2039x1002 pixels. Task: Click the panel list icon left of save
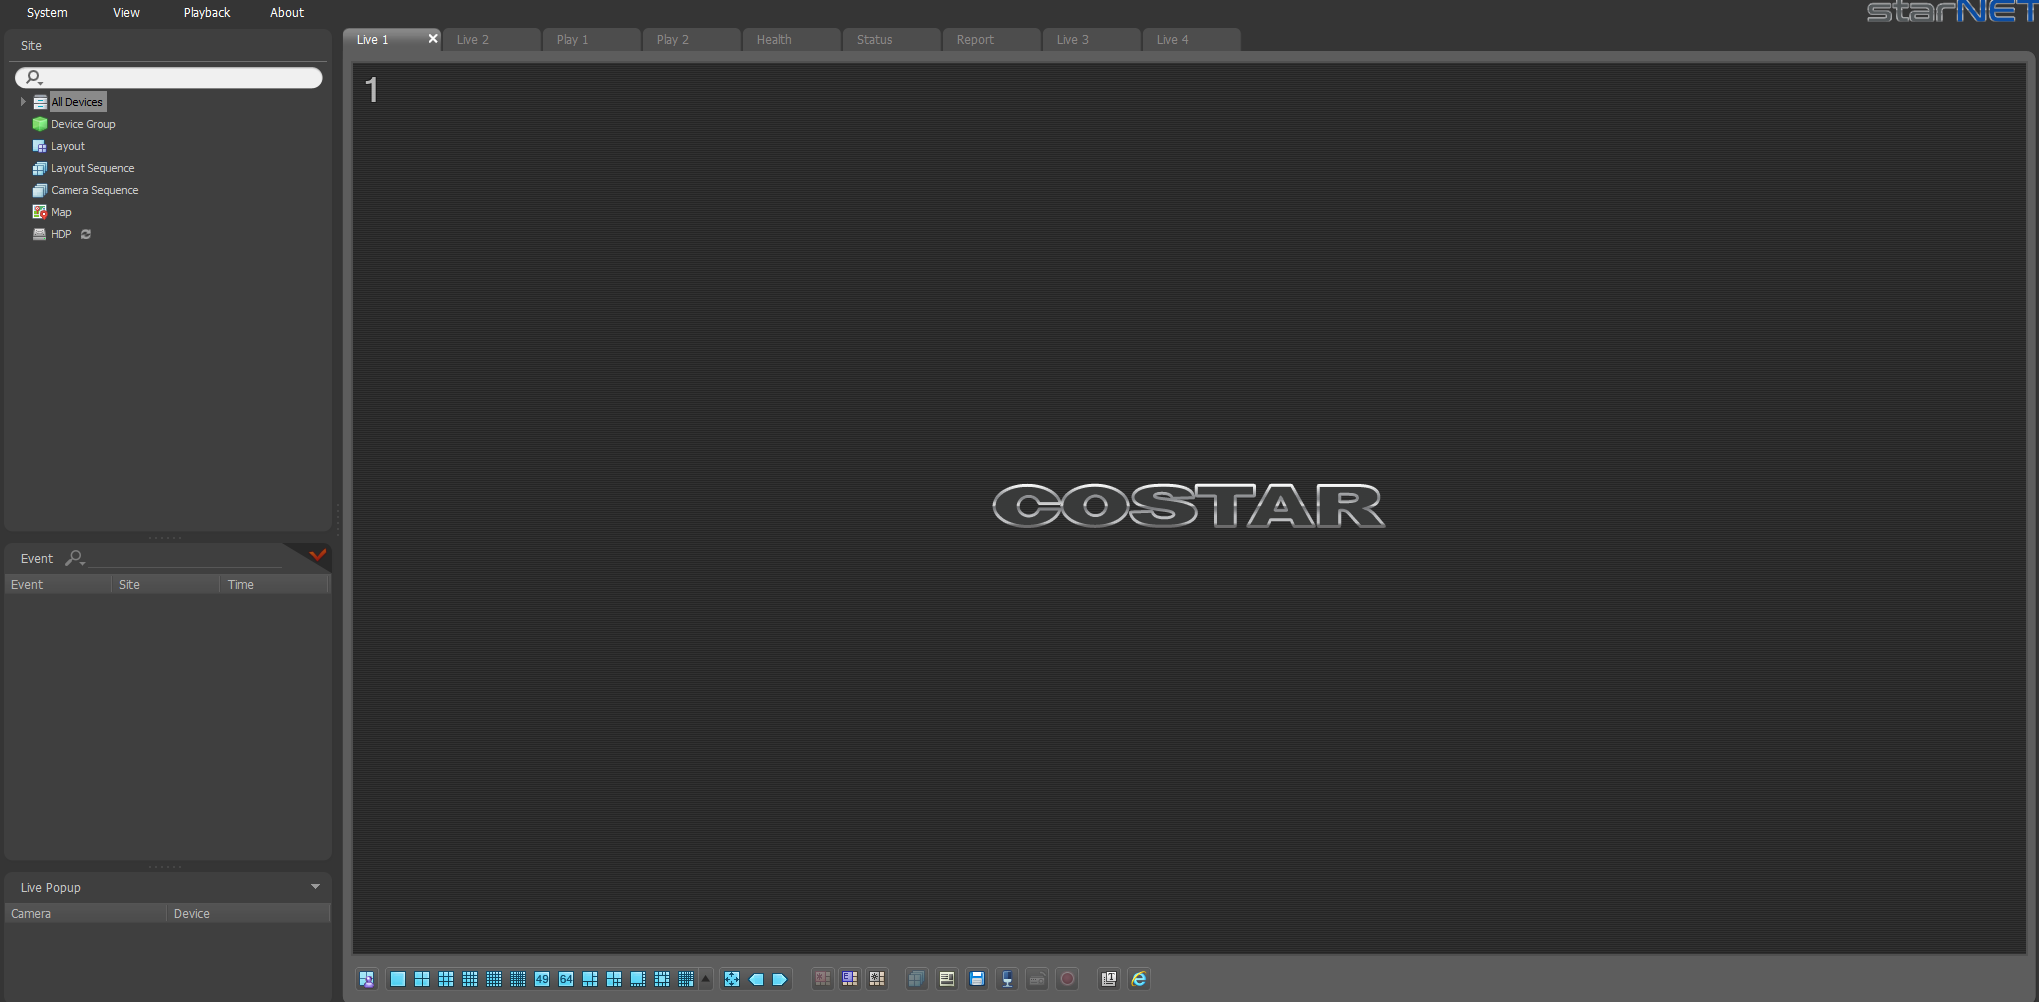click(947, 979)
